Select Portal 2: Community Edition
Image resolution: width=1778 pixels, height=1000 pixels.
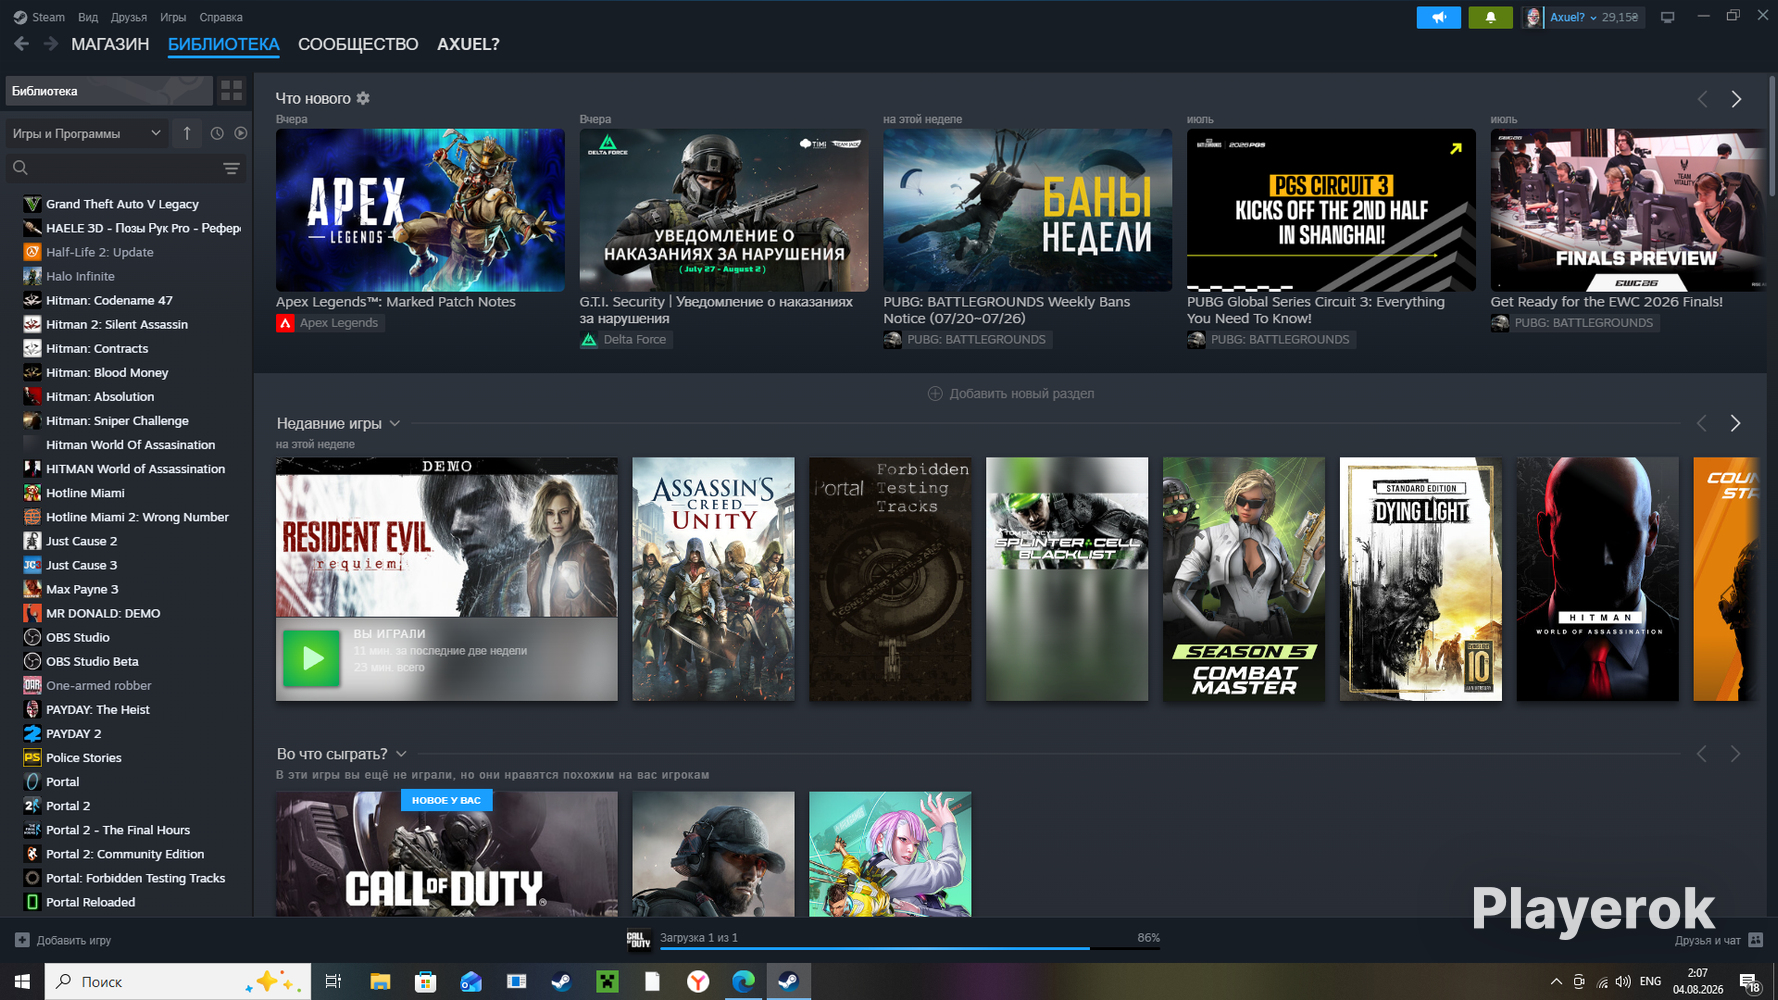point(126,854)
